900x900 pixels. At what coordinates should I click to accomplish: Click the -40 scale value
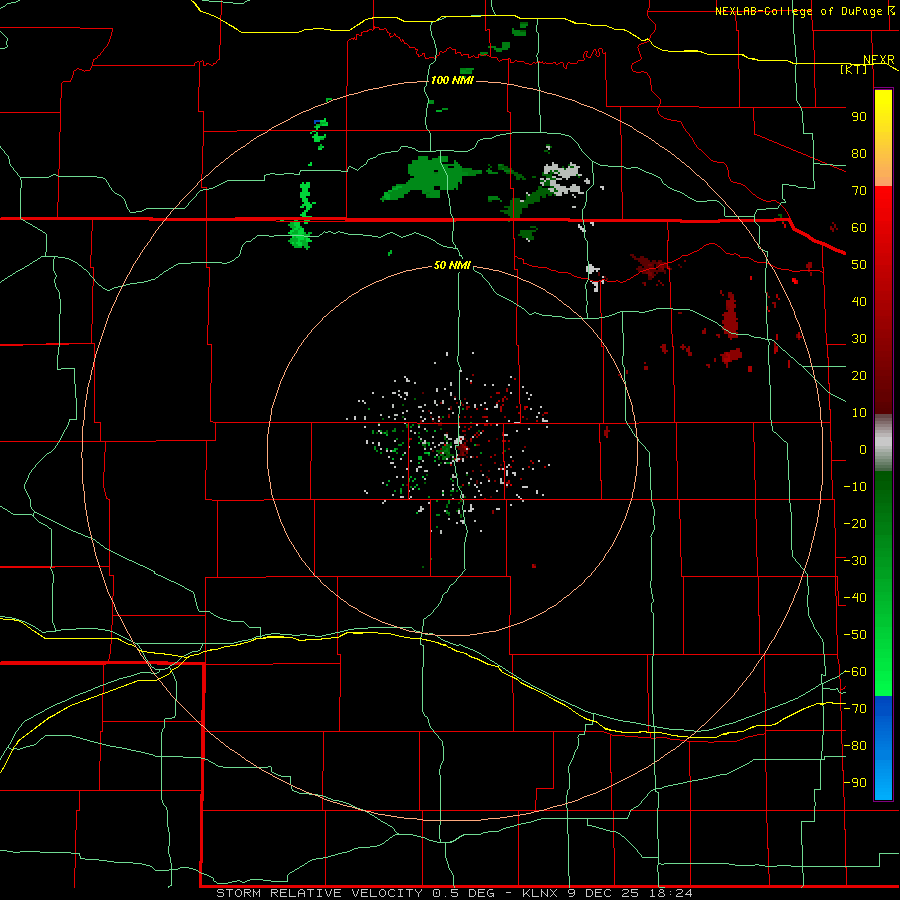click(x=855, y=598)
